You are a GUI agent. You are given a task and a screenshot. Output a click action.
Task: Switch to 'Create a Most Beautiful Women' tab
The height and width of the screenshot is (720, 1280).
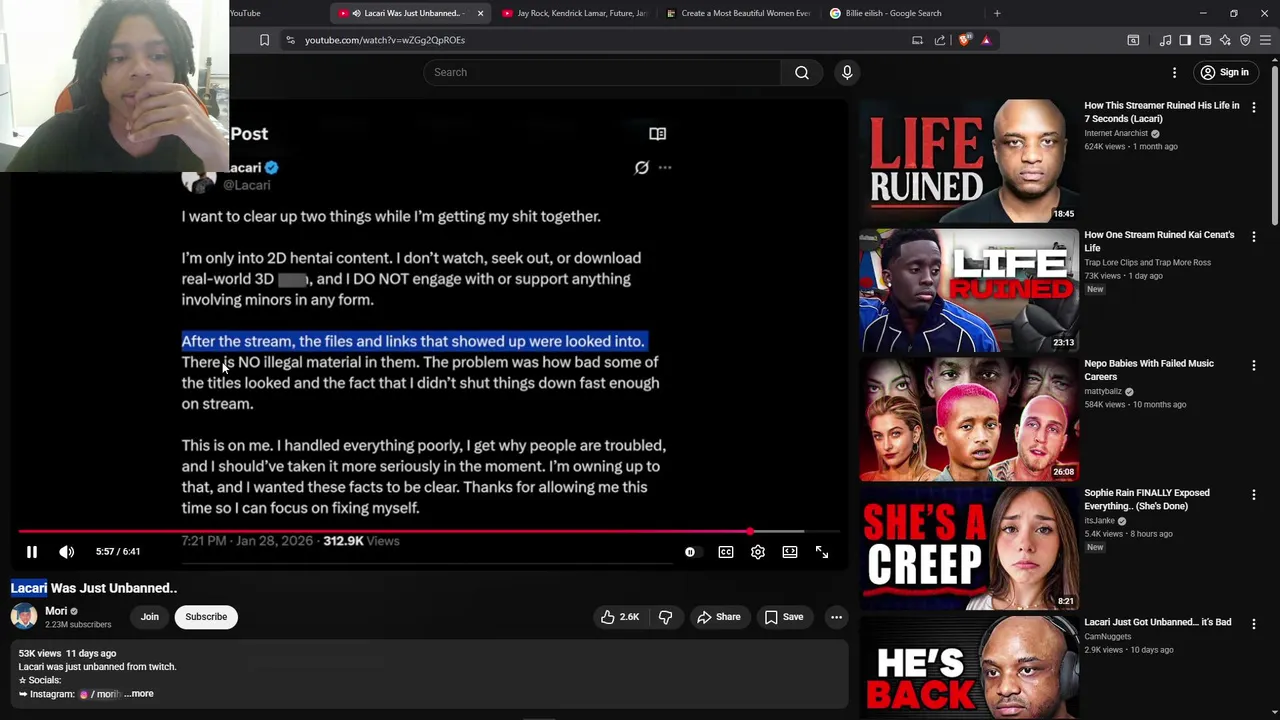coord(738,13)
